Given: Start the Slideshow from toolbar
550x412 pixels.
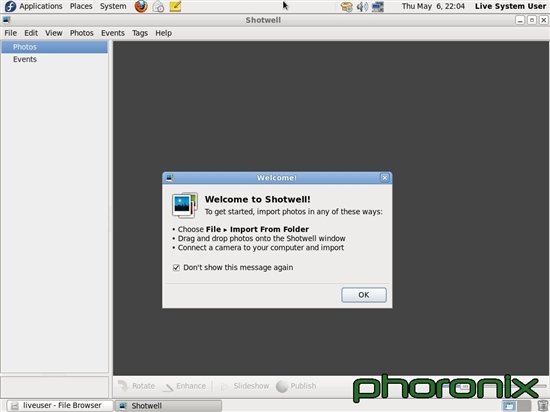Looking at the screenshot, I should click(244, 386).
